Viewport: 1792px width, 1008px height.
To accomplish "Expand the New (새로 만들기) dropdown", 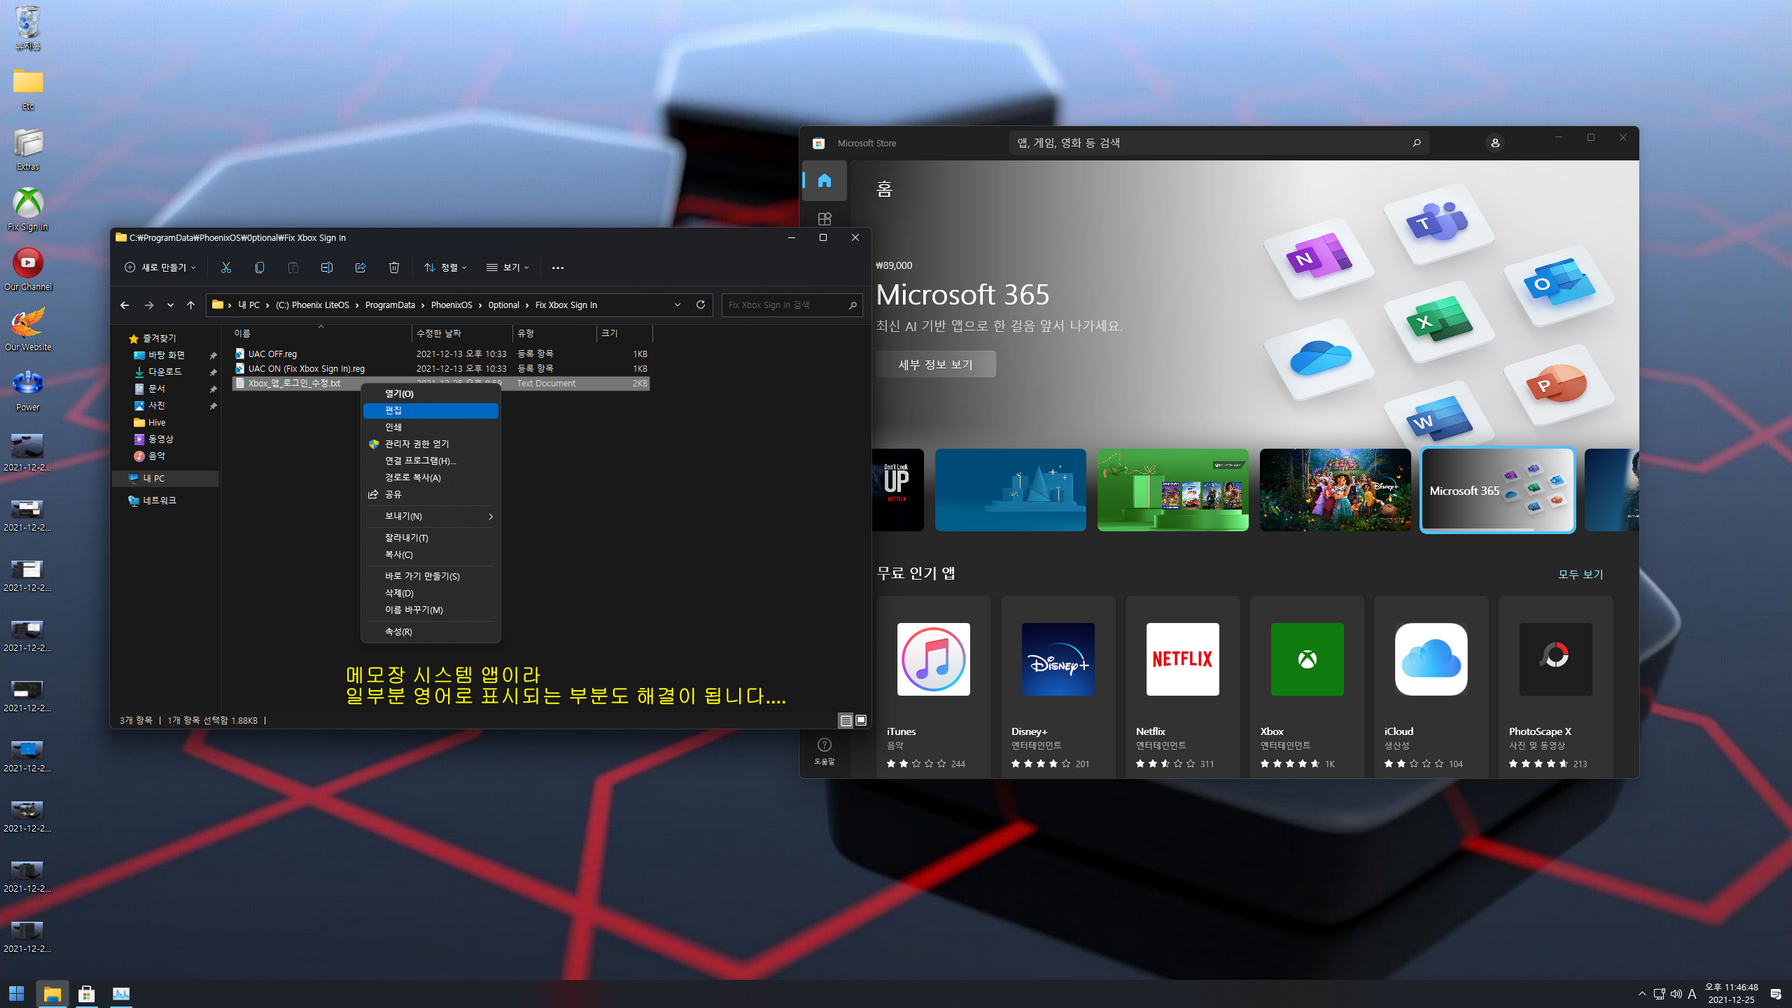I will click(160, 268).
